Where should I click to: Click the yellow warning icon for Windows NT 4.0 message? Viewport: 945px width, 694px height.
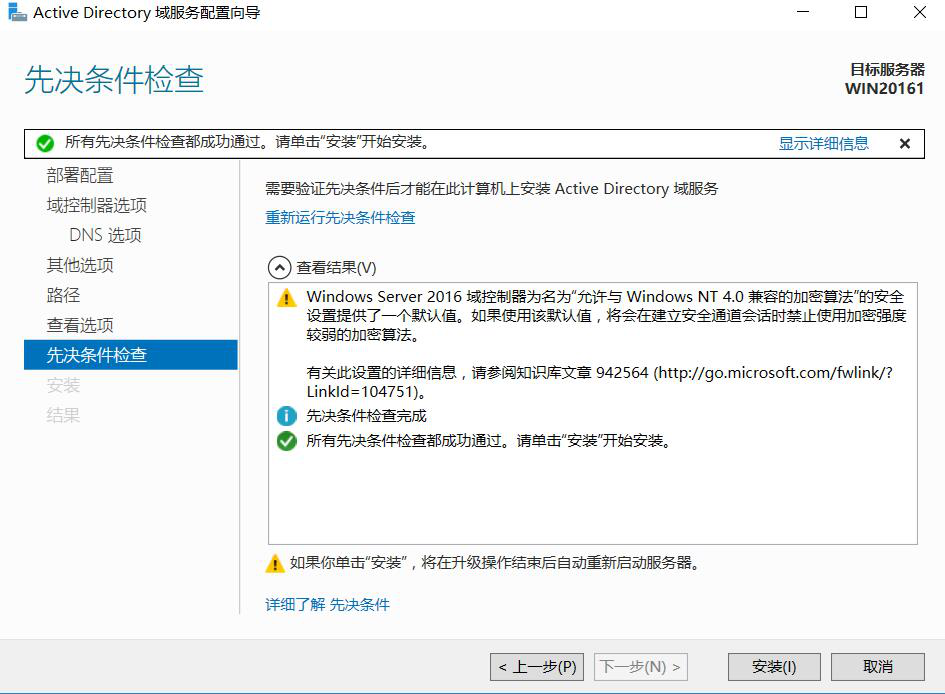tap(286, 298)
